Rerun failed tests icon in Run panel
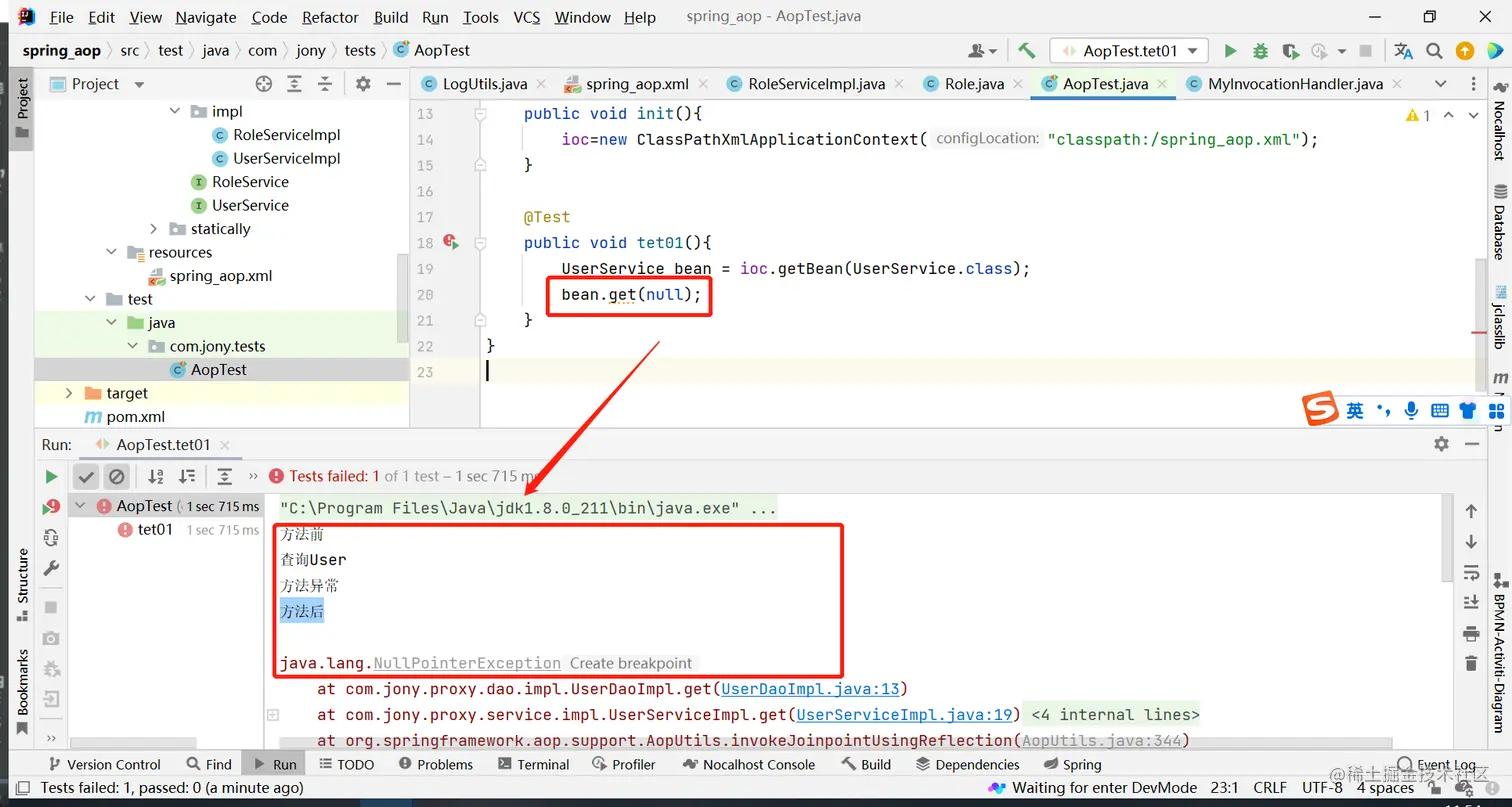 click(x=51, y=507)
